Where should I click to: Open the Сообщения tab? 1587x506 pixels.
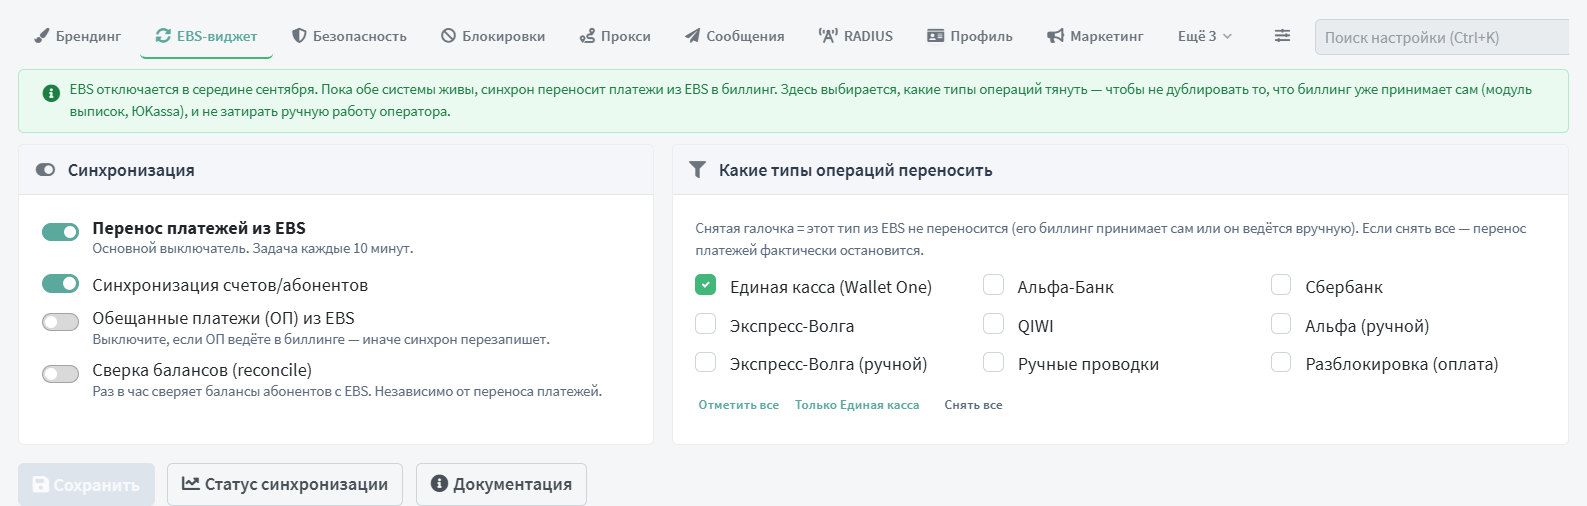pyautogui.click(x=735, y=36)
